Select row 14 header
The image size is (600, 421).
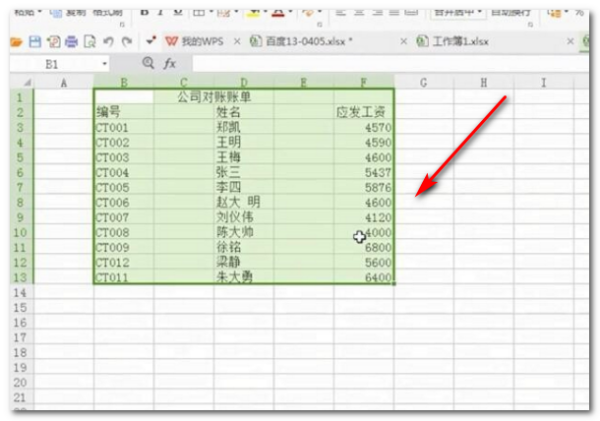click(x=20, y=293)
